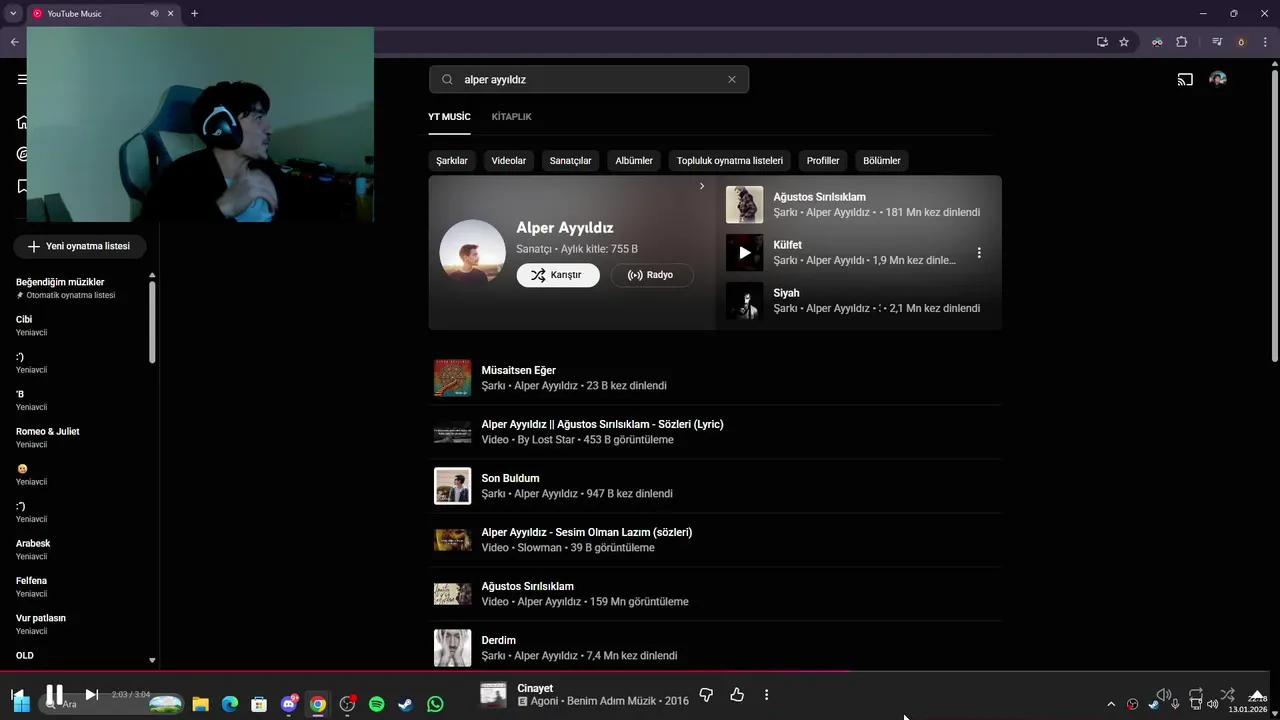Click the Karıştır shuffle button
This screenshot has height=720, width=1280.
click(558, 275)
